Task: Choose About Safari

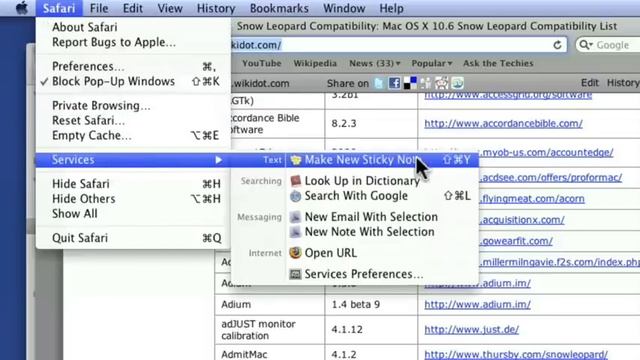Action: (133, 27)
